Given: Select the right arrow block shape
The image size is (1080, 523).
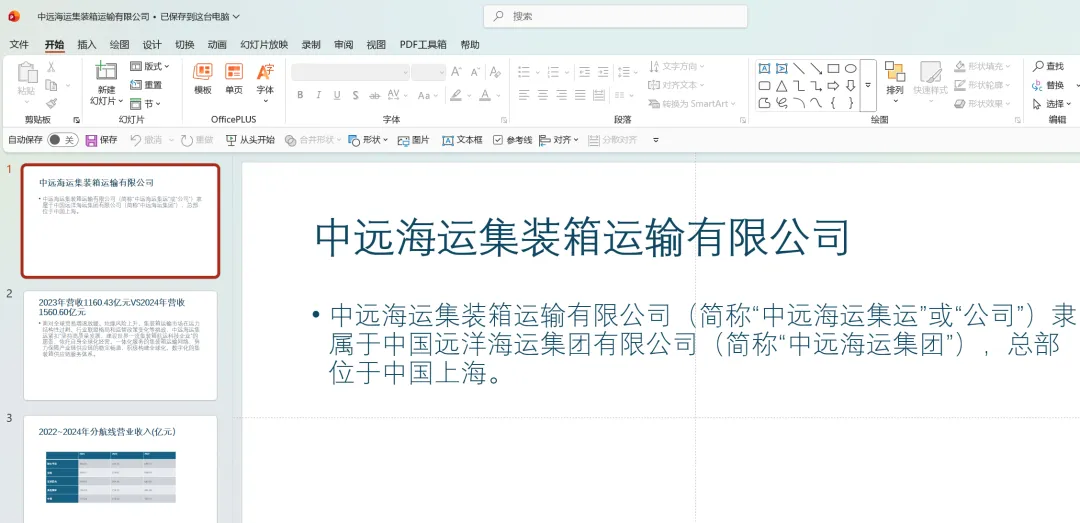Looking at the screenshot, I should 833,86.
